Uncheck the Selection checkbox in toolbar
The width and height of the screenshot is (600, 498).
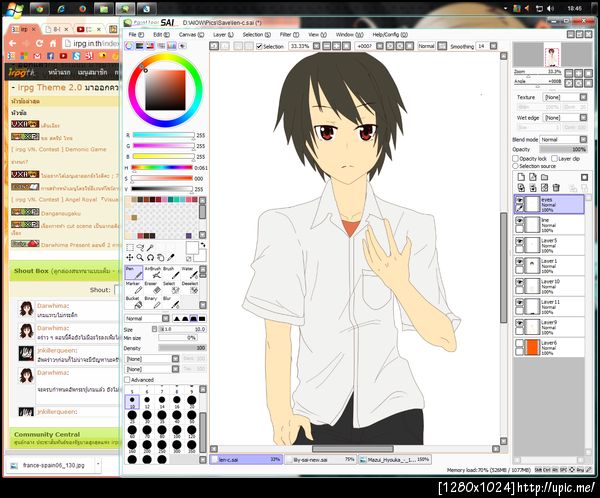pos(259,46)
